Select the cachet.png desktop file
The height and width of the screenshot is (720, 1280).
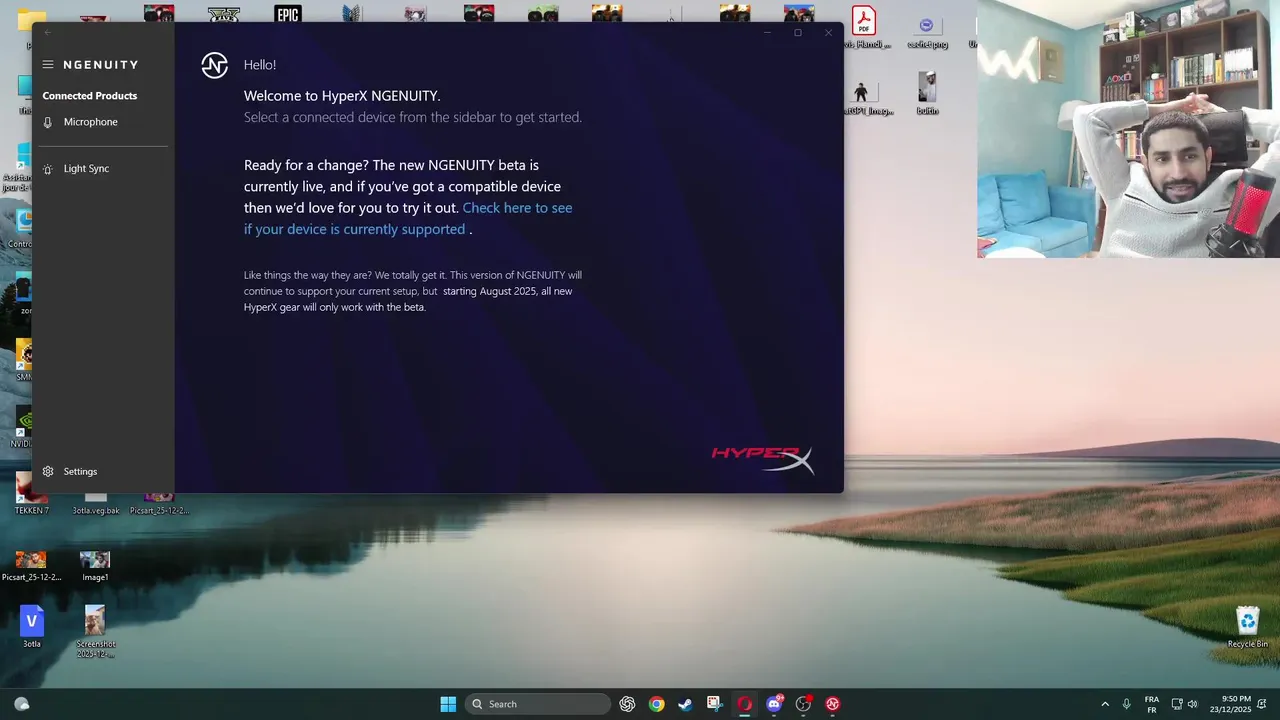pyautogui.click(x=927, y=32)
